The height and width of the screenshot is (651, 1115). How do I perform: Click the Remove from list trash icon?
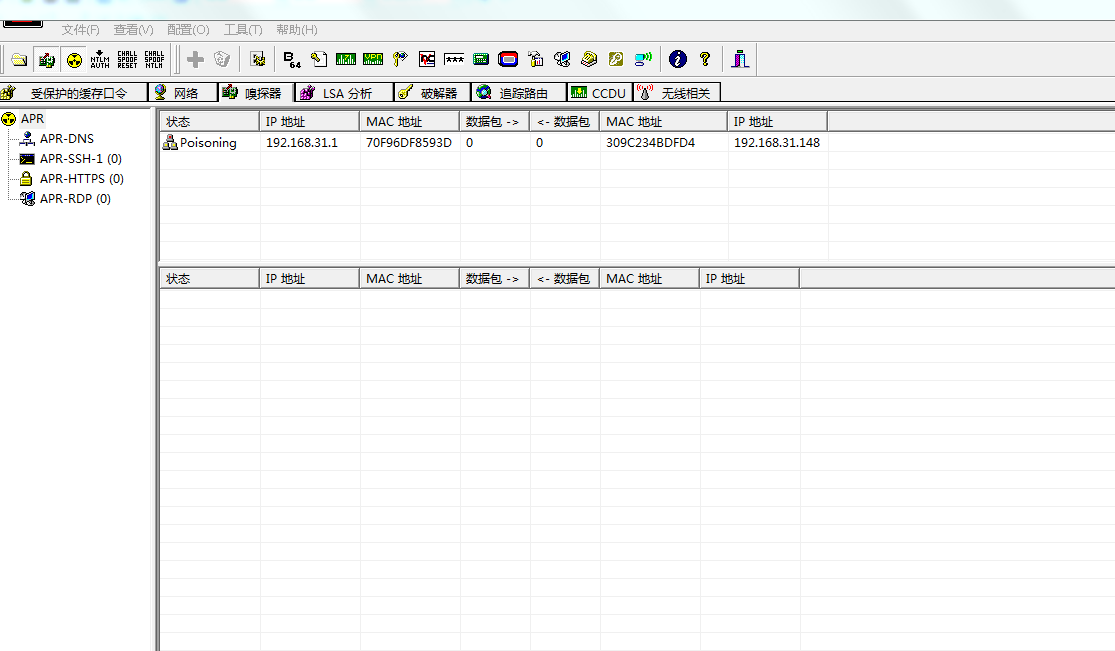pyautogui.click(x=222, y=60)
